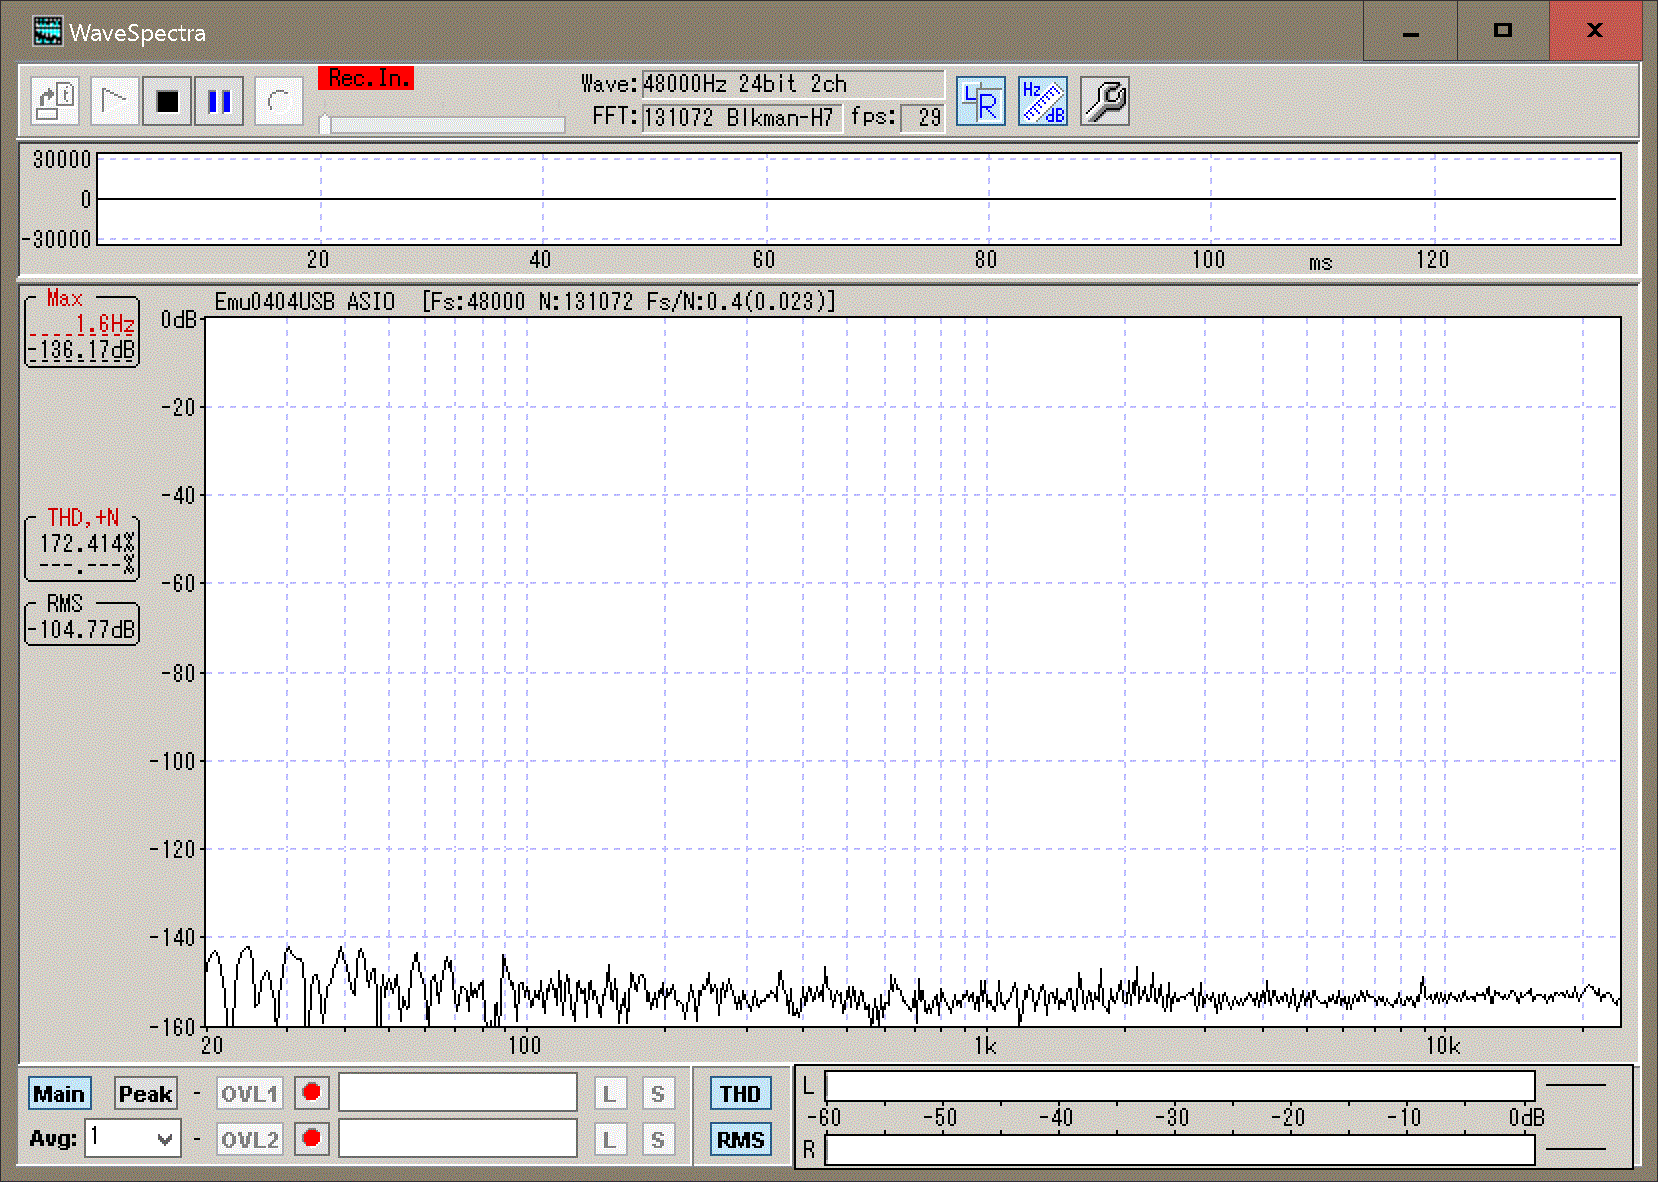Open the Avg count dropdown
This screenshot has height=1182, width=1658.
click(133, 1138)
